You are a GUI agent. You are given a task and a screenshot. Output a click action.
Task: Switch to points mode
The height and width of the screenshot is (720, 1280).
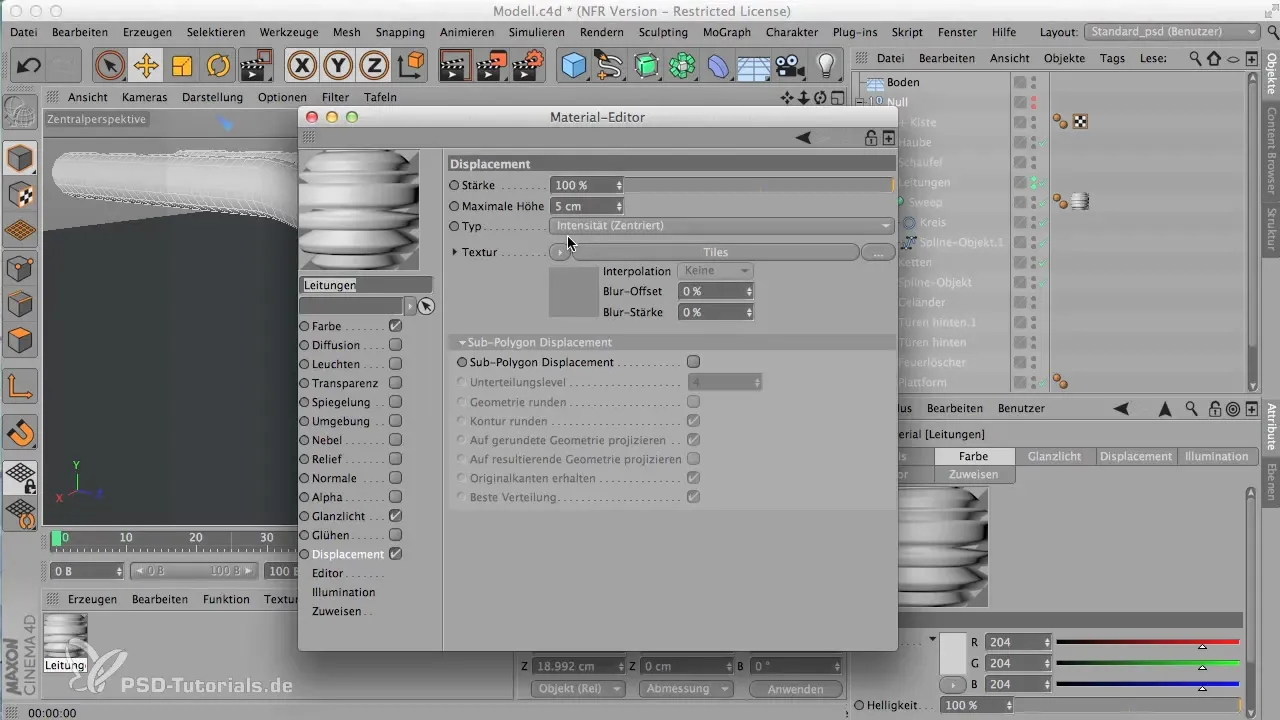(x=21, y=267)
